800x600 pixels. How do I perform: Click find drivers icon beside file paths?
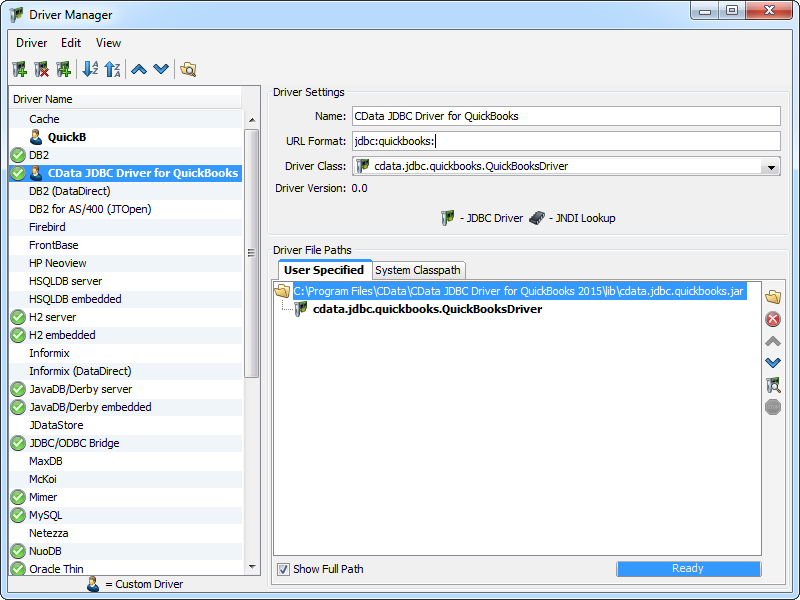pyautogui.click(x=772, y=385)
